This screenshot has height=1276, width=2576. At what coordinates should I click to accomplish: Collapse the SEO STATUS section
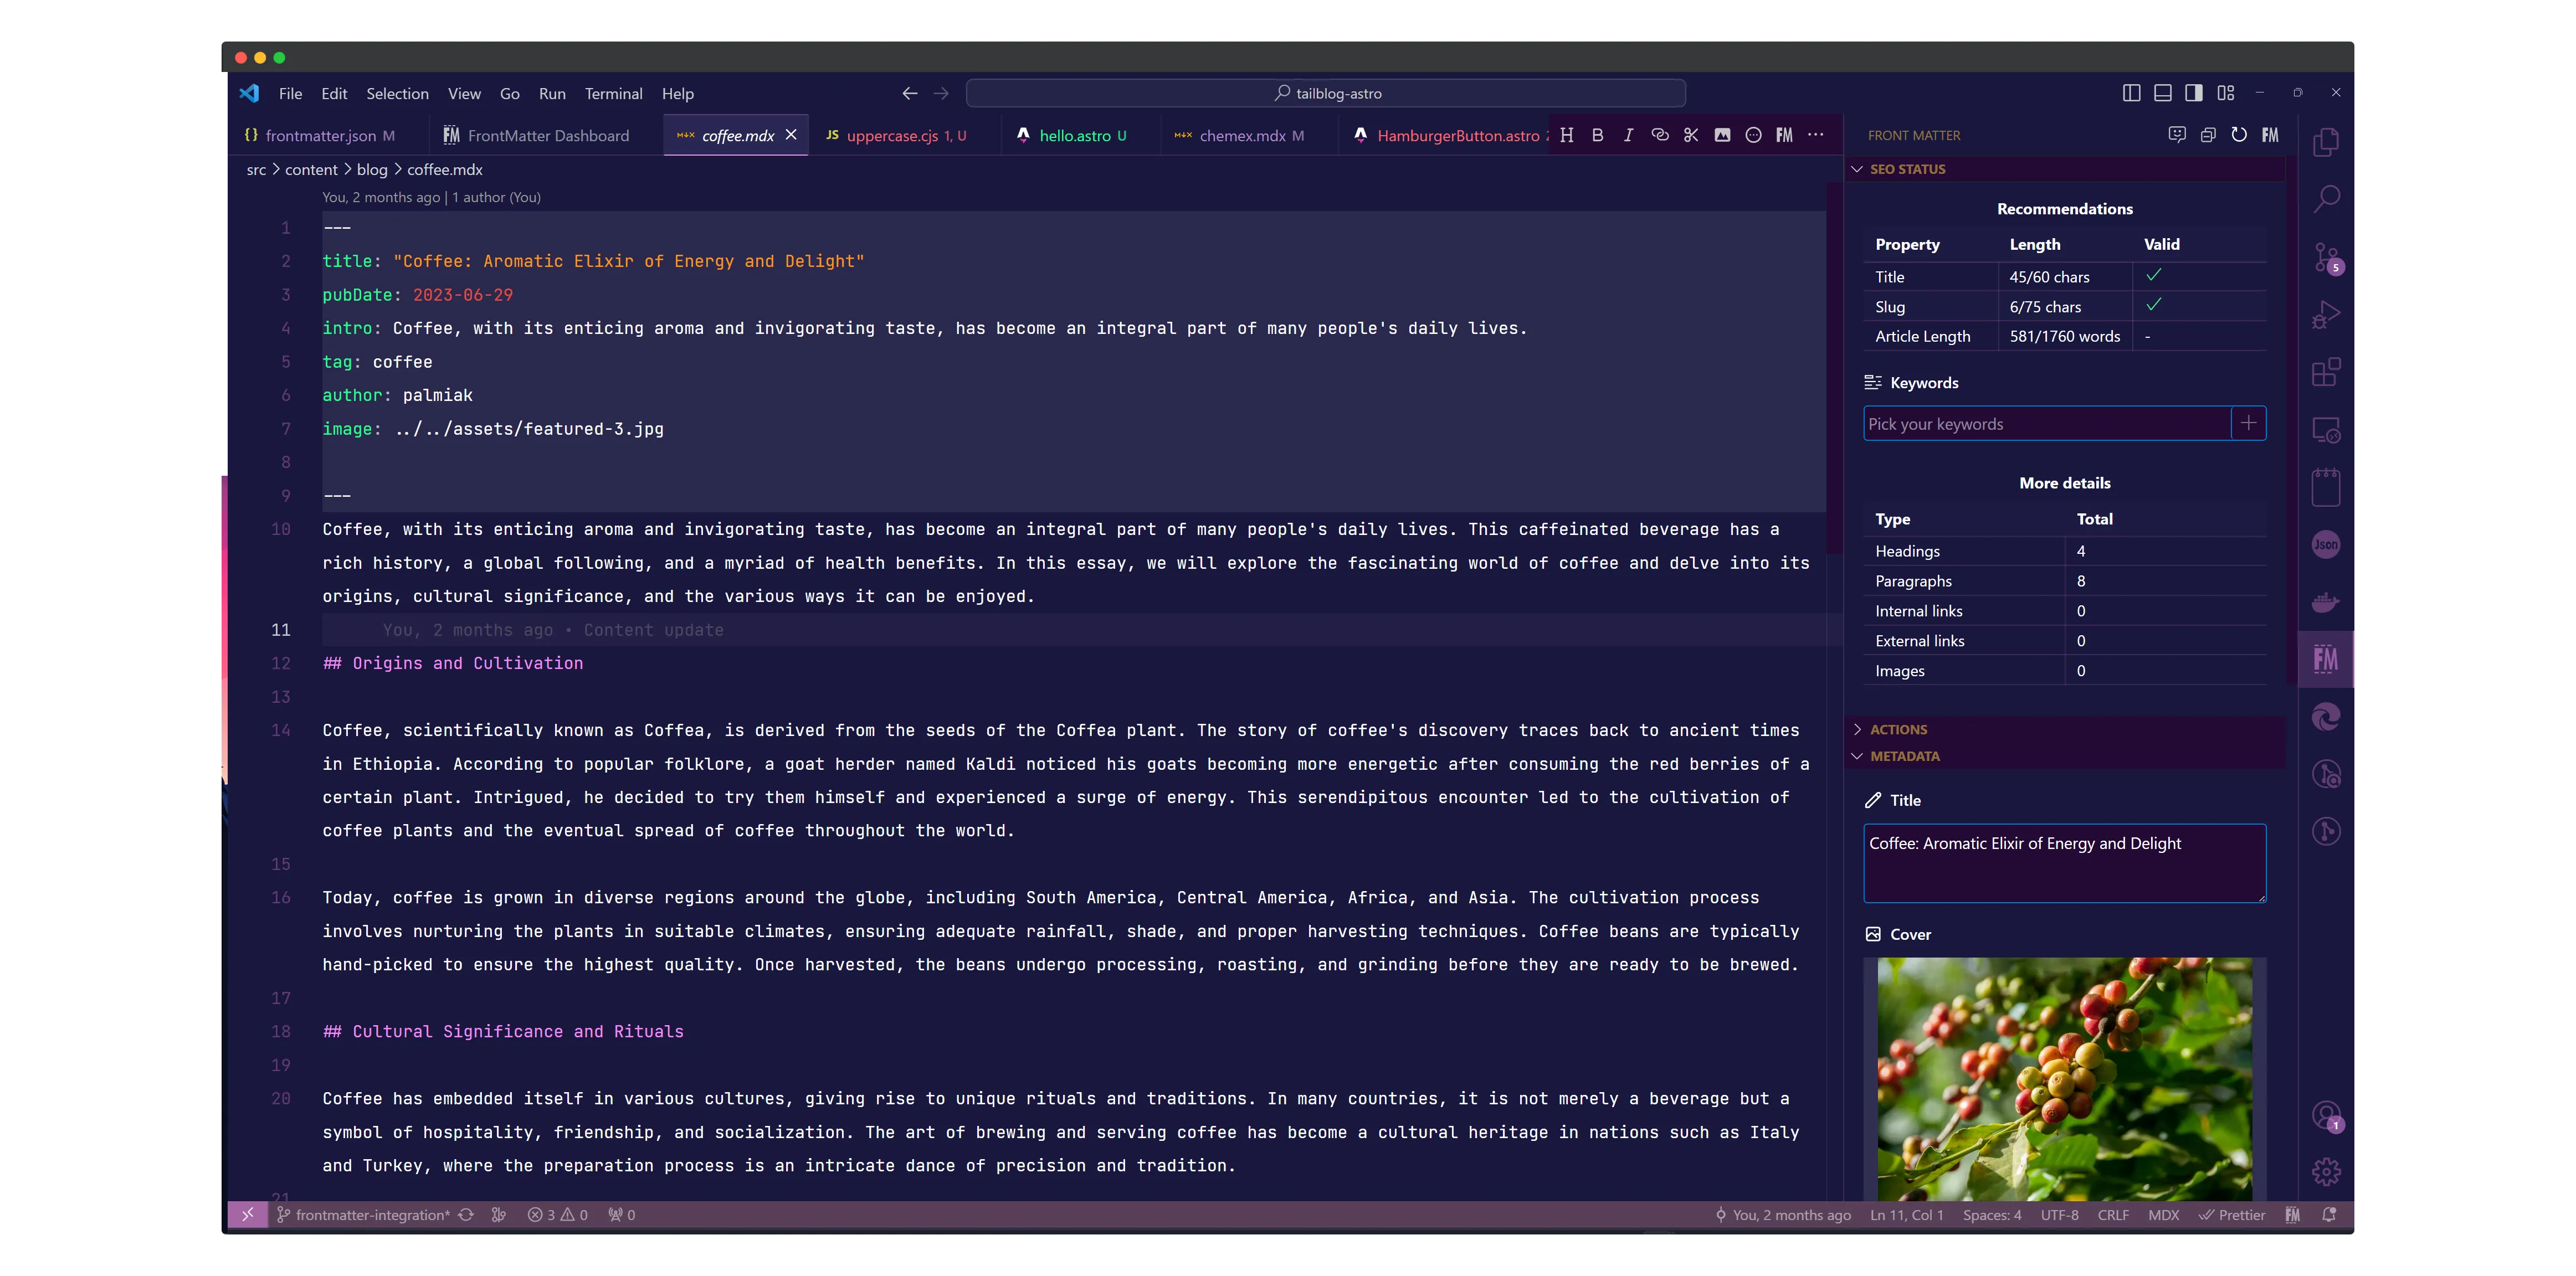pos(1907,169)
